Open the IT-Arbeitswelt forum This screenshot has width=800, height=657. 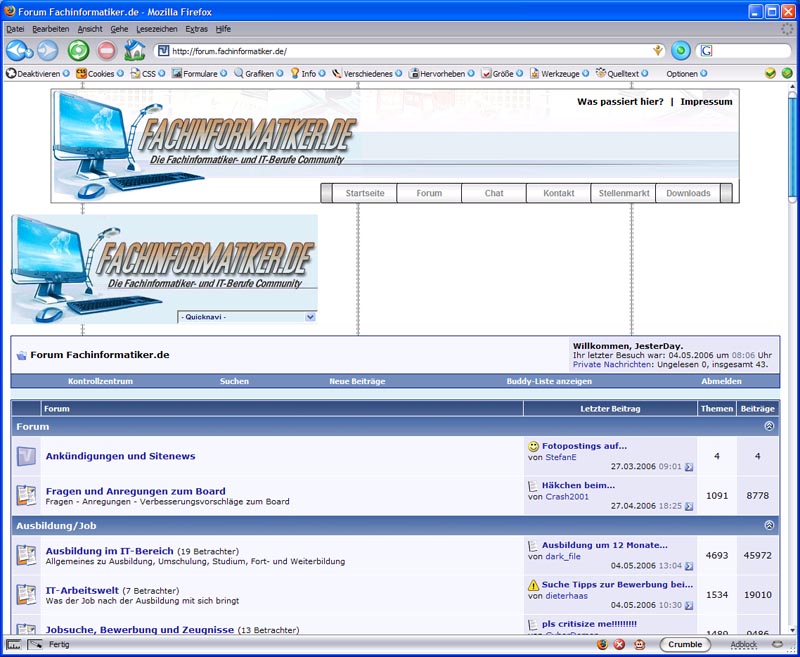[82, 590]
